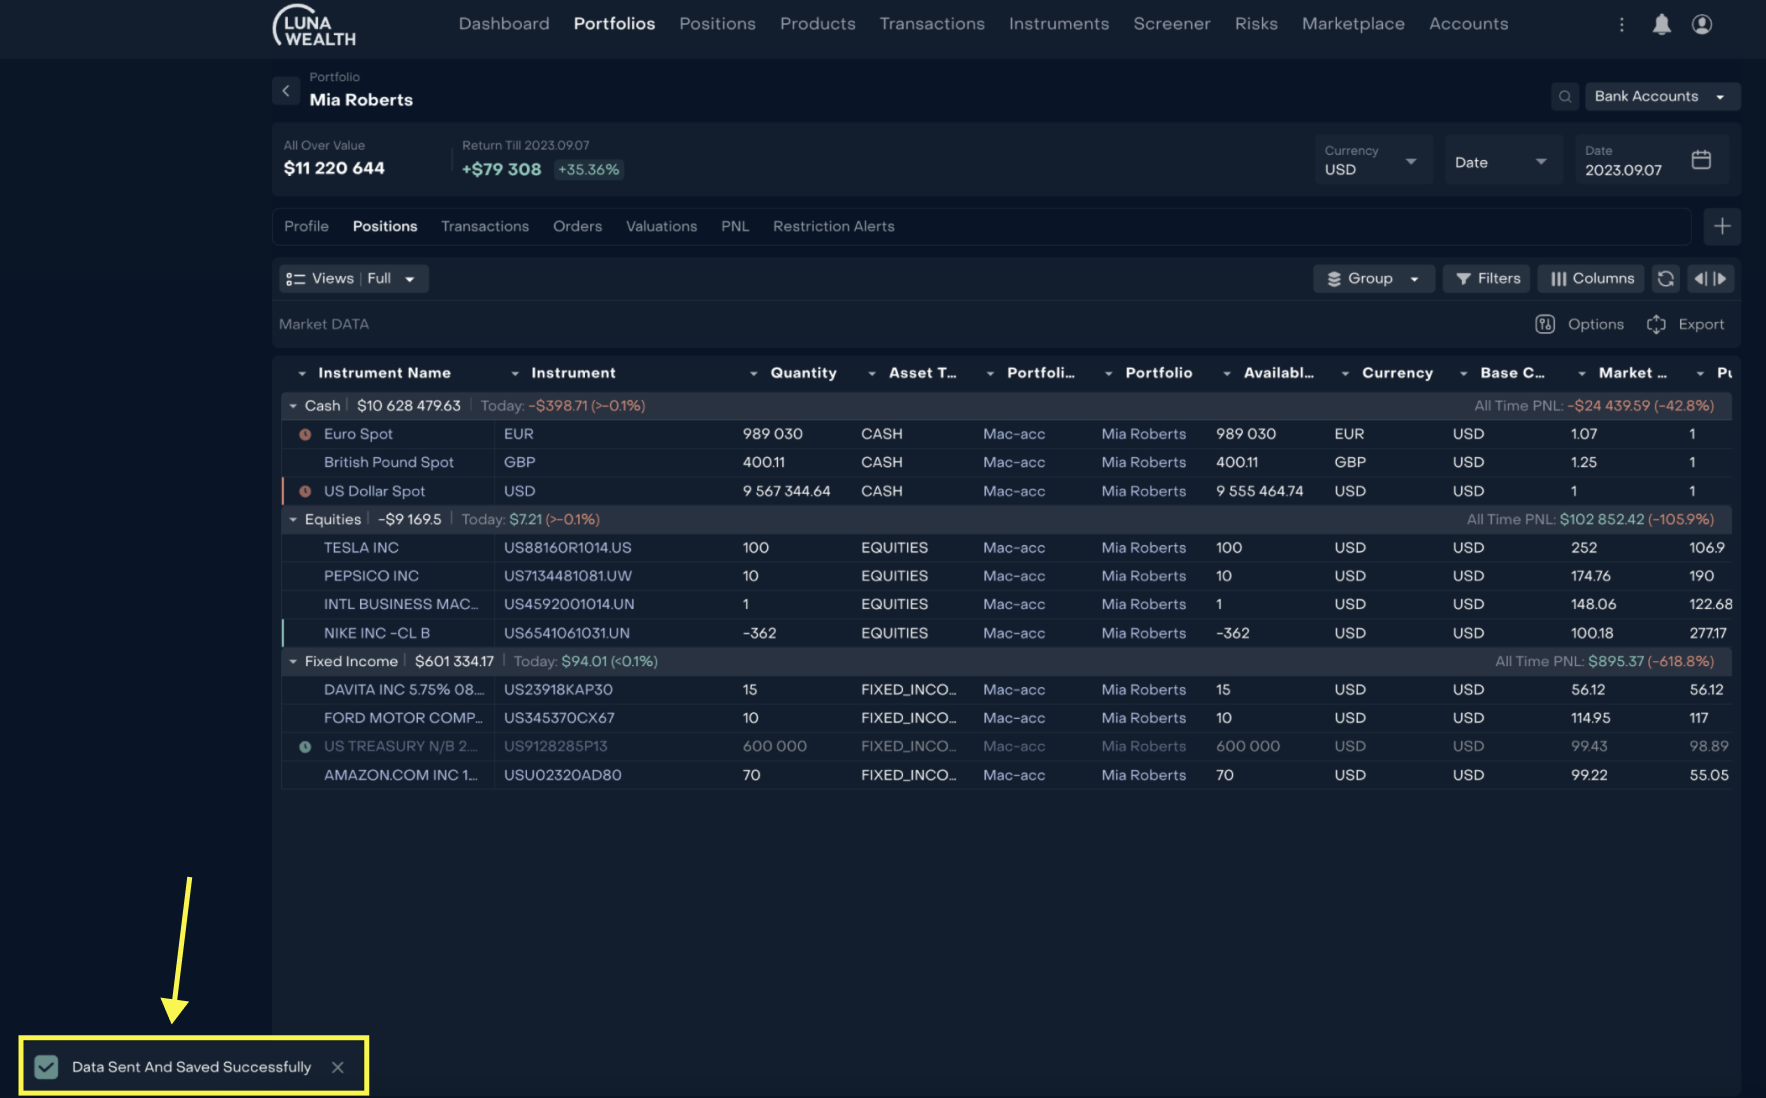Select the PEPSICO INC row

click(x=1006, y=577)
